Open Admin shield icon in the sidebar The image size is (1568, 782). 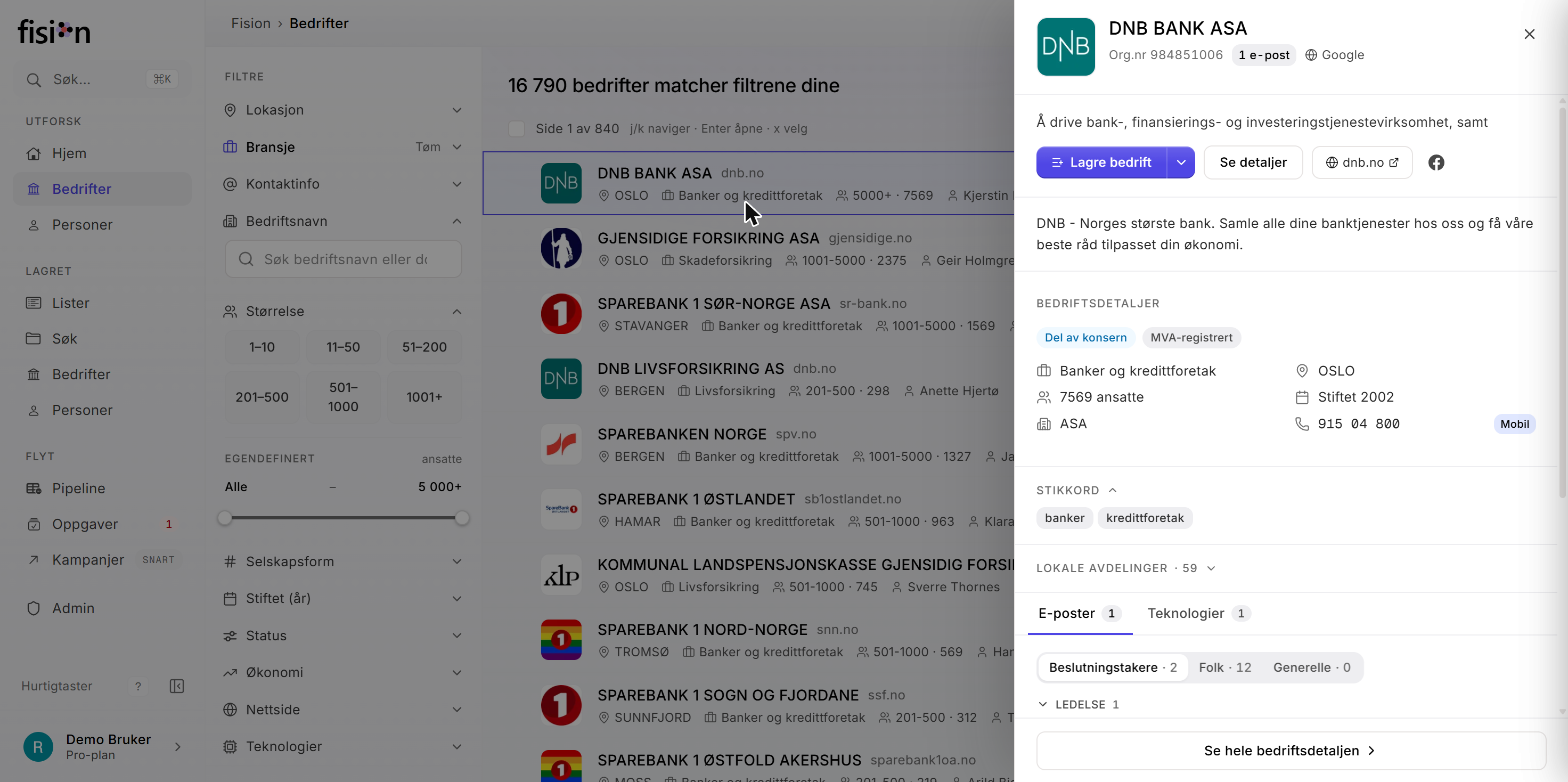[33, 608]
